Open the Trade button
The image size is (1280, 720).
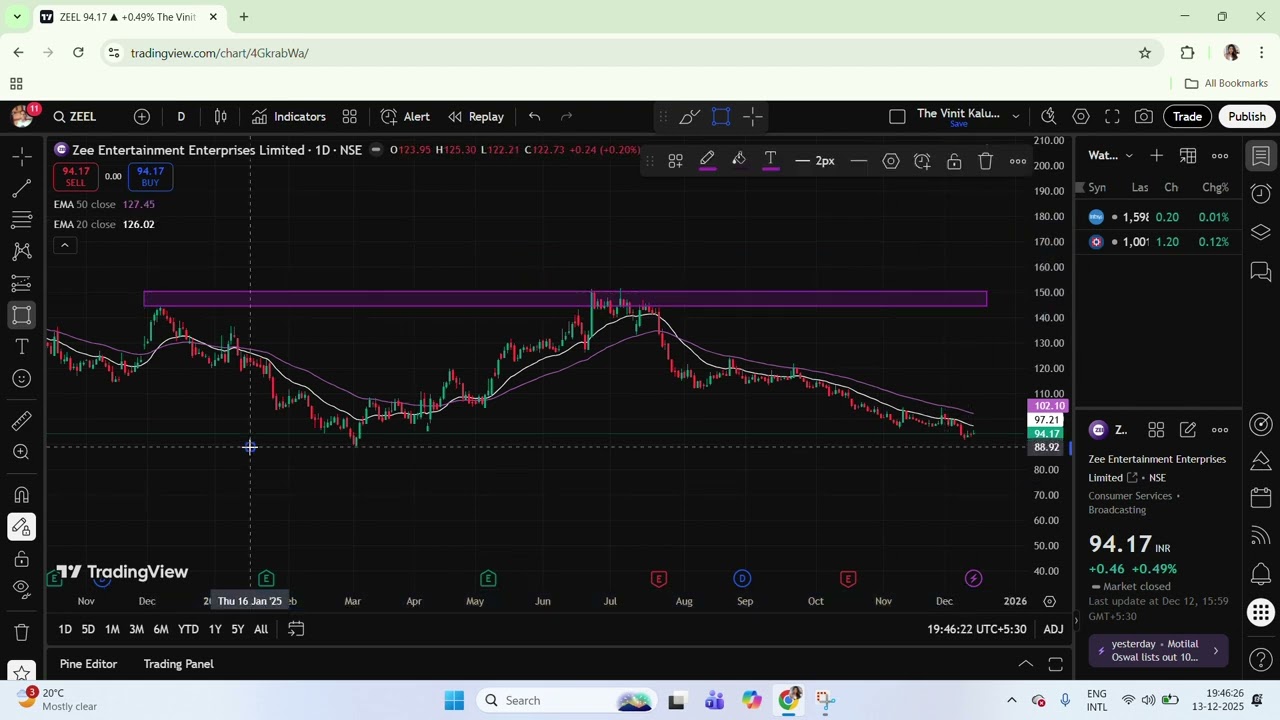1187,117
